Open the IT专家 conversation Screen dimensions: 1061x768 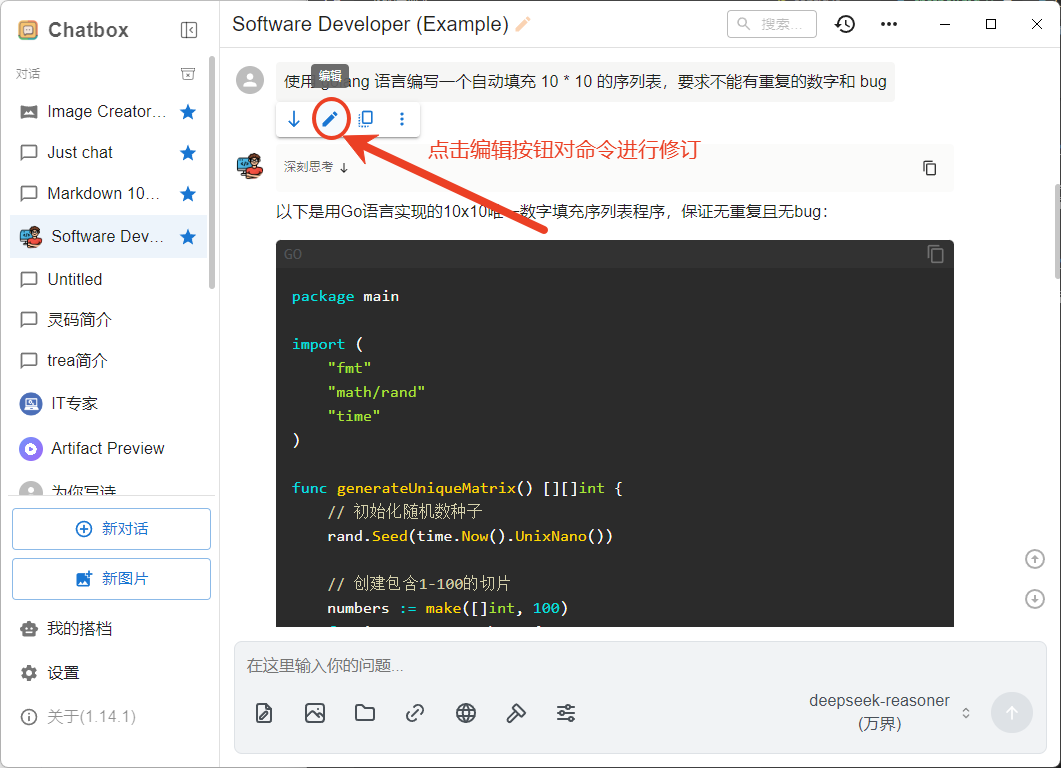coord(75,404)
